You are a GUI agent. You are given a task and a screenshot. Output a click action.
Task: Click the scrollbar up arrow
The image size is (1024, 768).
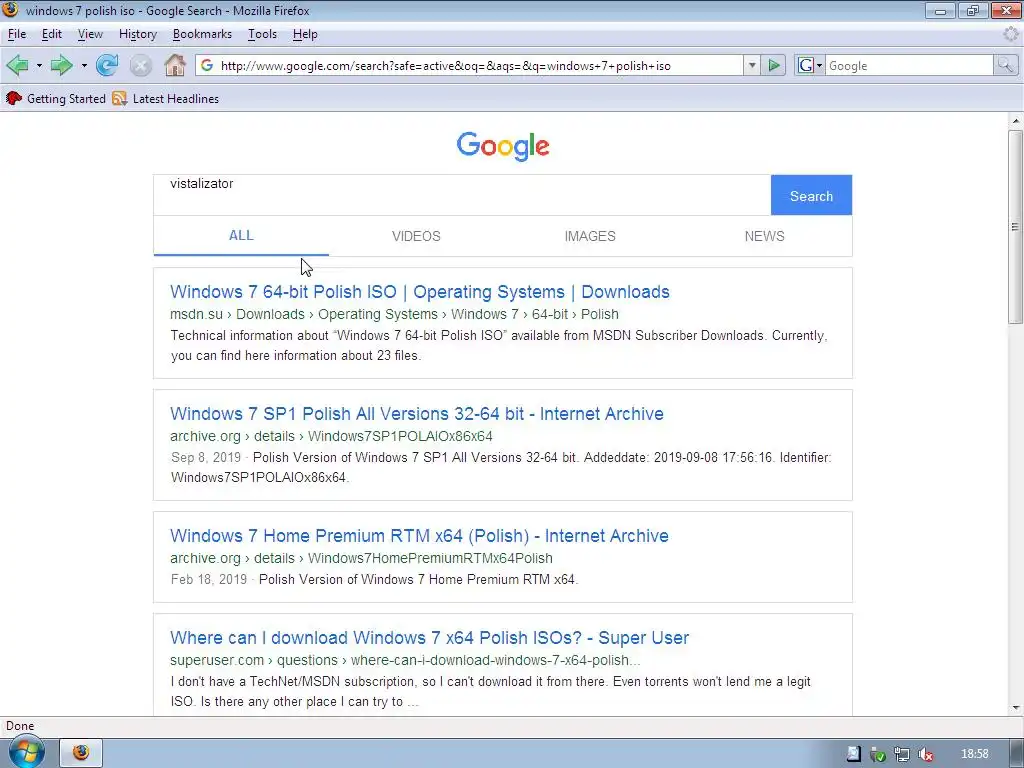1015,121
